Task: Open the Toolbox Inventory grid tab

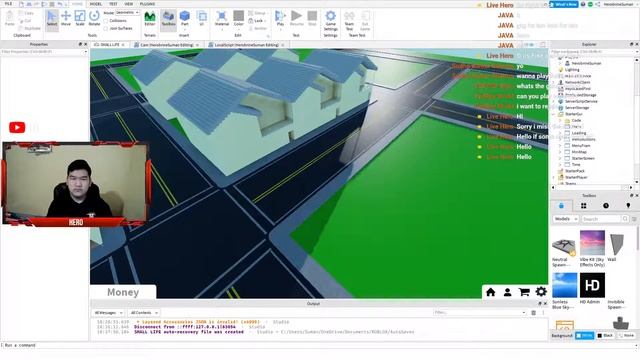Action: tap(584, 206)
